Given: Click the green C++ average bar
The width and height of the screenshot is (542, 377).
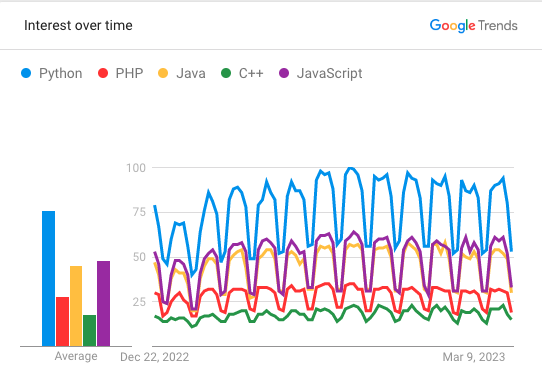Looking at the screenshot, I should coord(90,330).
